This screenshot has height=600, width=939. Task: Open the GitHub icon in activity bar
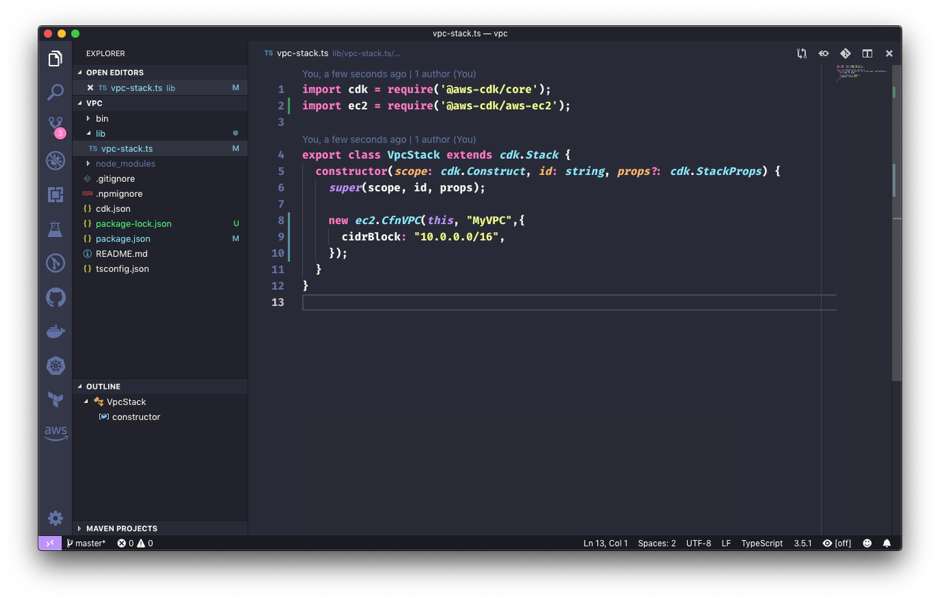[x=55, y=297]
